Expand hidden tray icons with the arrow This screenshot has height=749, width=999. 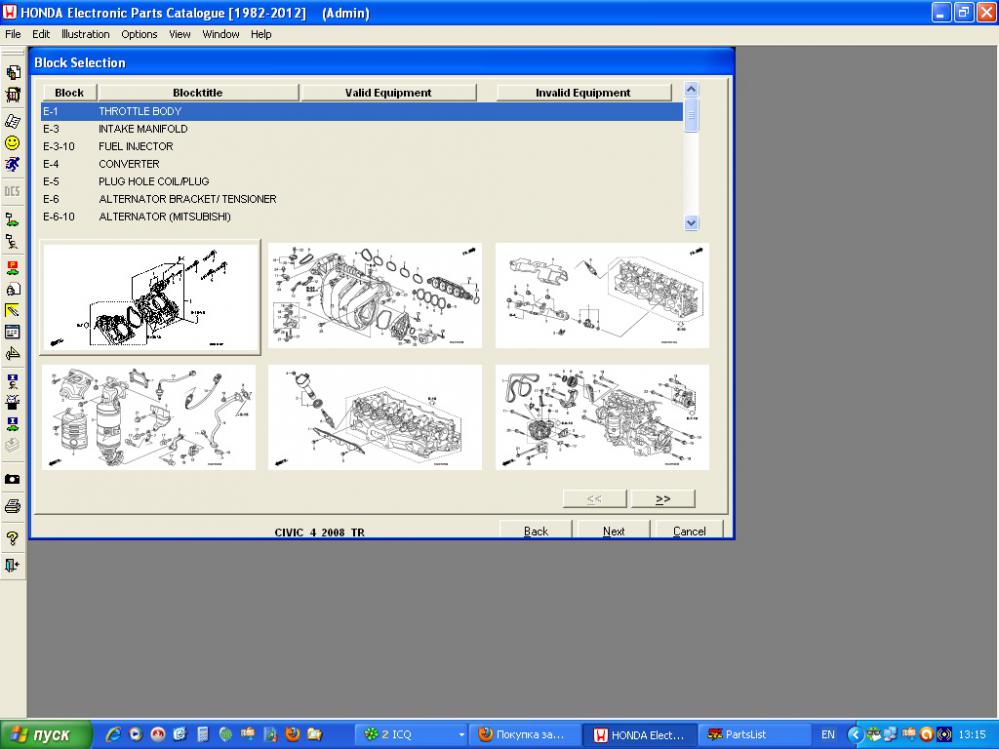[855, 734]
